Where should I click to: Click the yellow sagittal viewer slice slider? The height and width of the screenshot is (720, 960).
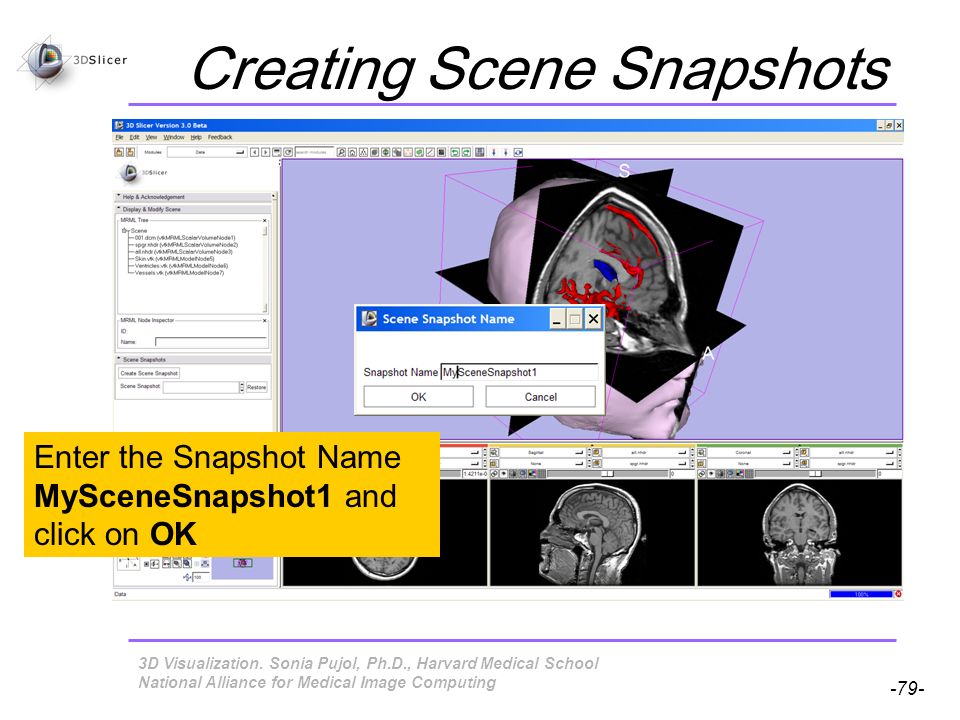pyautogui.click(x=607, y=473)
